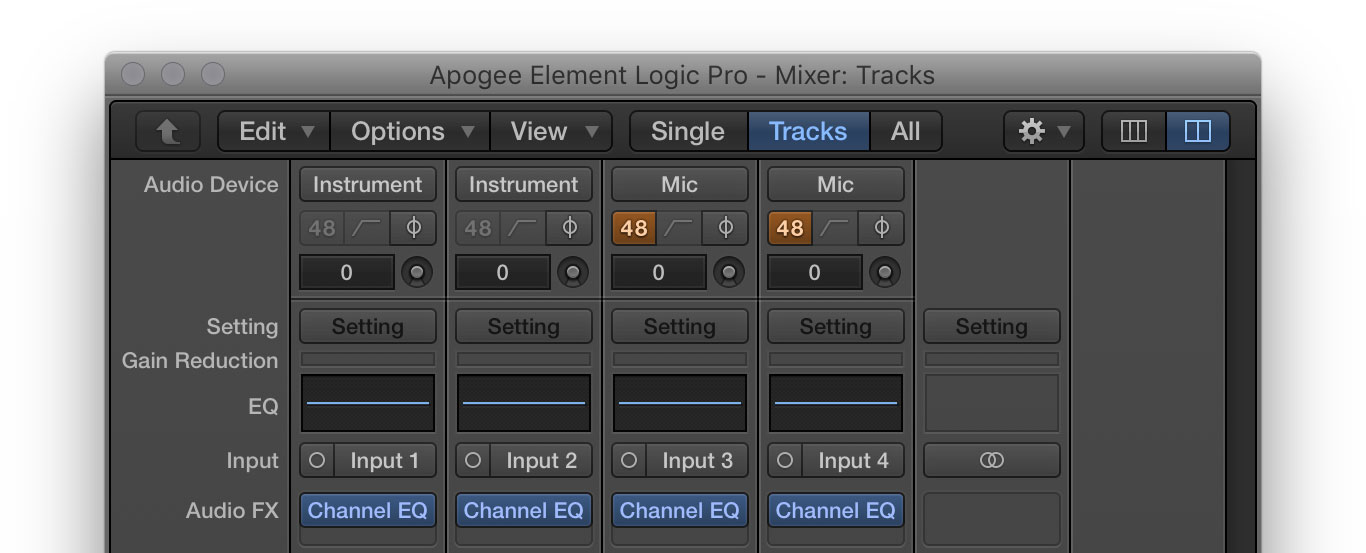Toggle high-pass filter on Input 4 strip
The image size is (1366, 553).
pos(835,228)
